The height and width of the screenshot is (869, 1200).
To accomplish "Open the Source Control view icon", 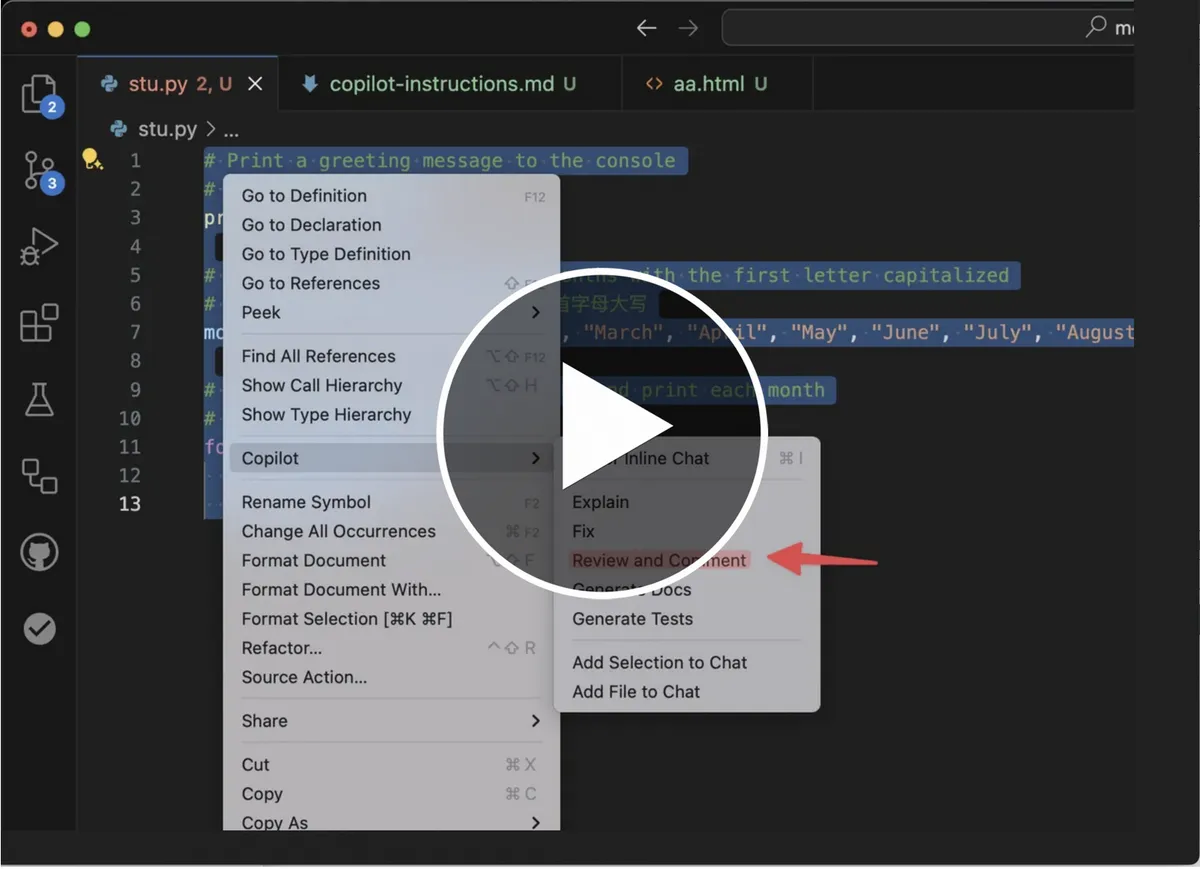I will [x=39, y=171].
